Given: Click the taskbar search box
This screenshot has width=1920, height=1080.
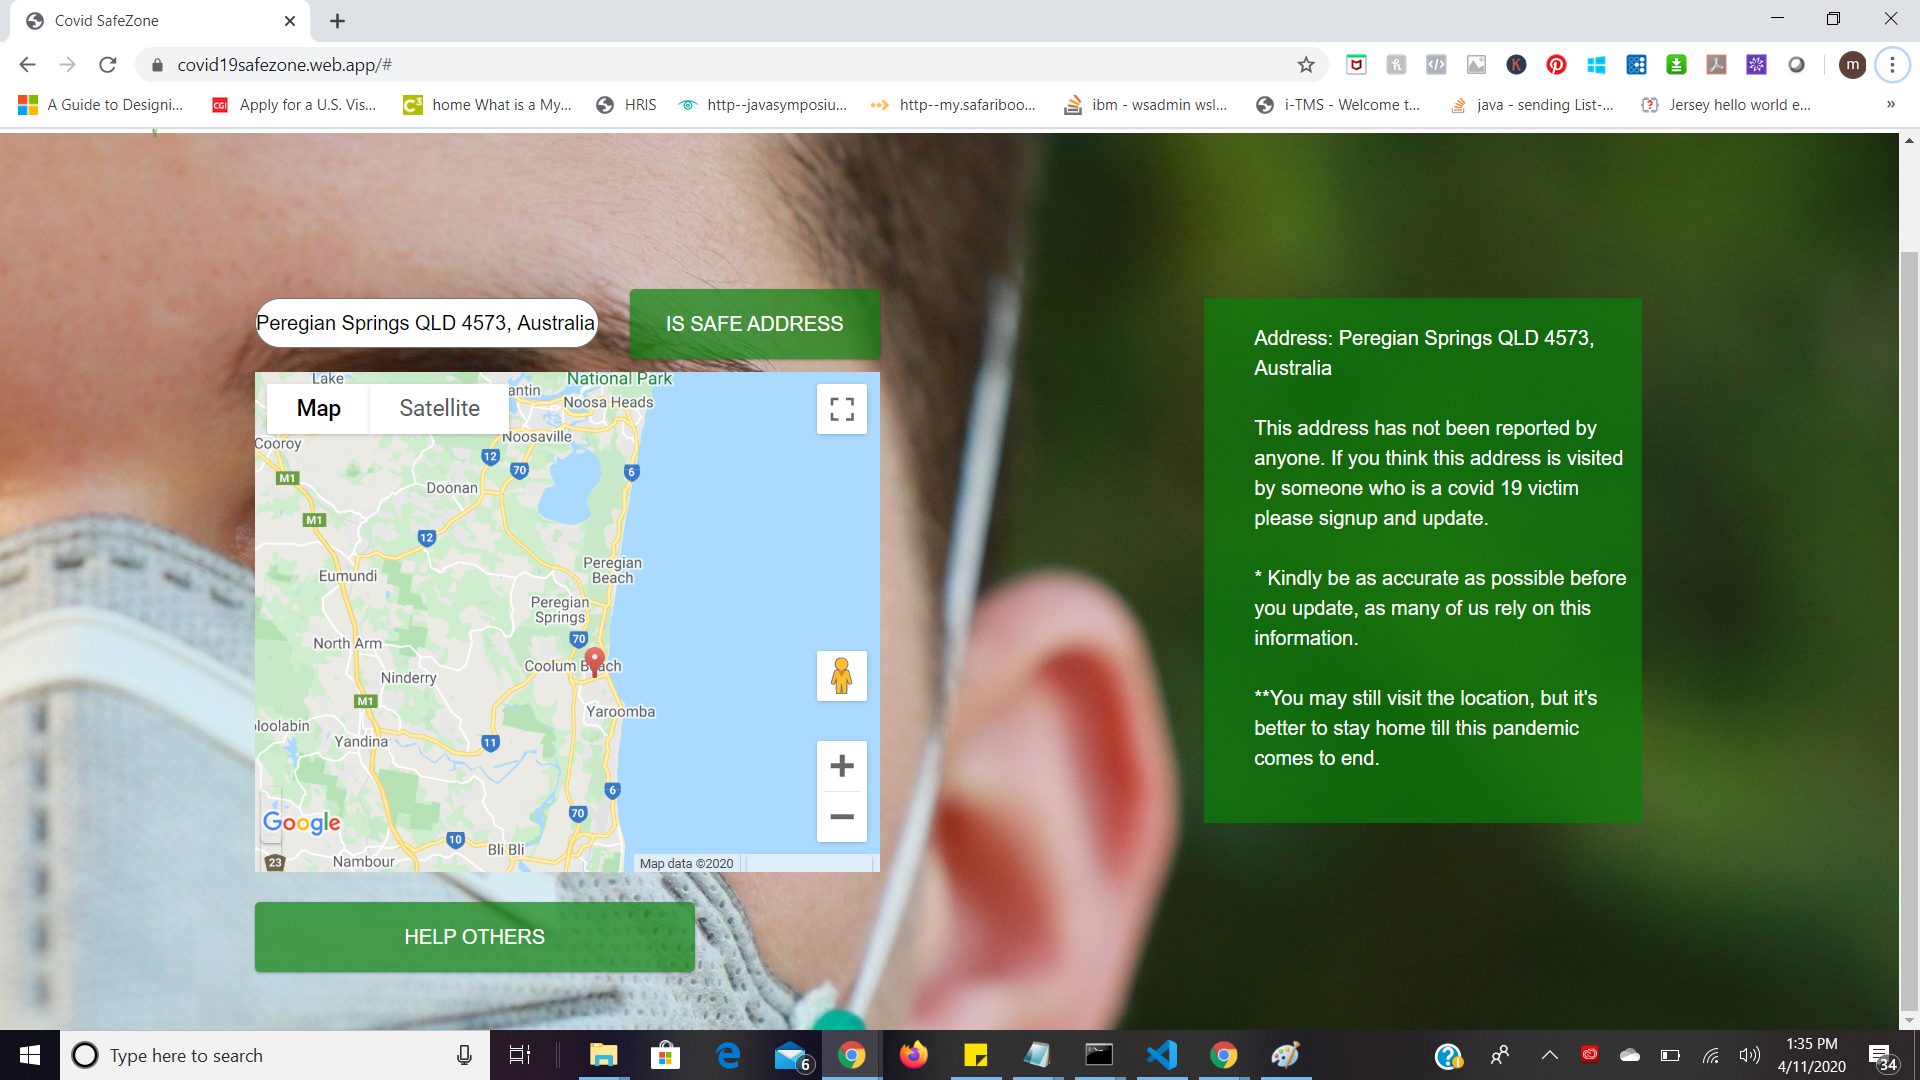Looking at the screenshot, I should coord(275,1055).
